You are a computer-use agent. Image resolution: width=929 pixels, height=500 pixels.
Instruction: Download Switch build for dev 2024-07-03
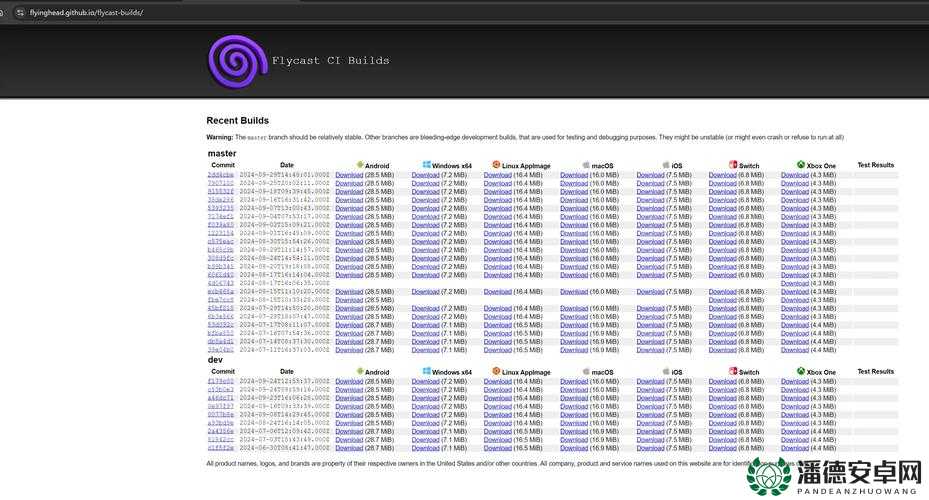[x=722, y=439]
